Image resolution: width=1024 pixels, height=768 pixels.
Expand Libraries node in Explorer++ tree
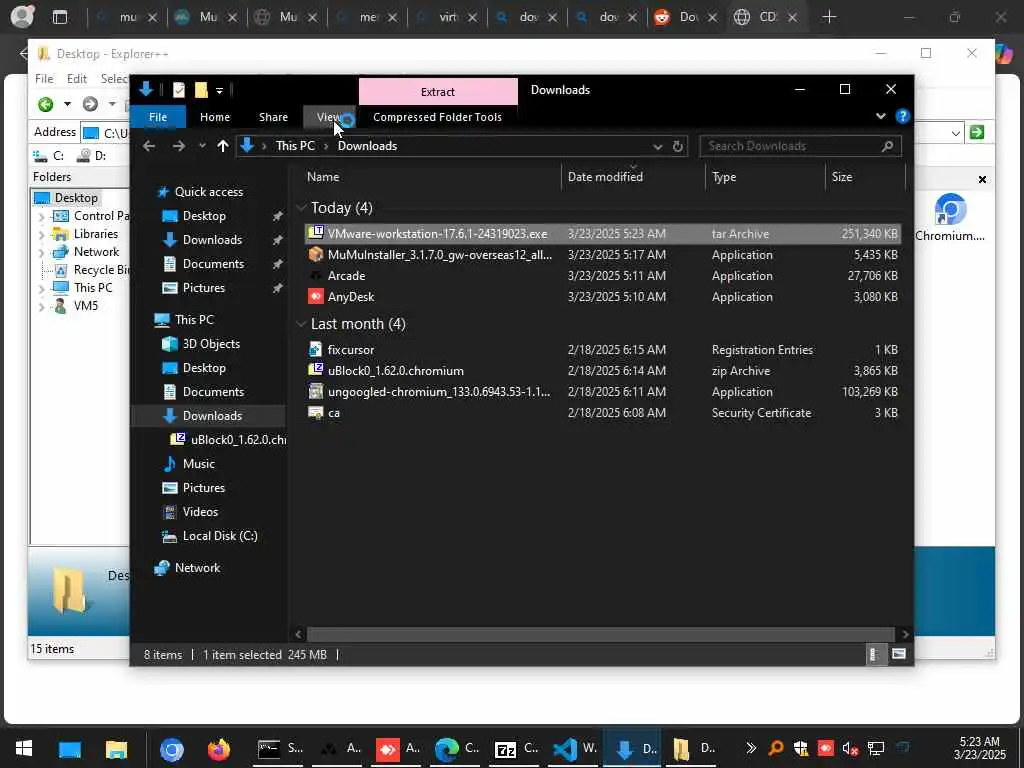[x=41, y=234]
